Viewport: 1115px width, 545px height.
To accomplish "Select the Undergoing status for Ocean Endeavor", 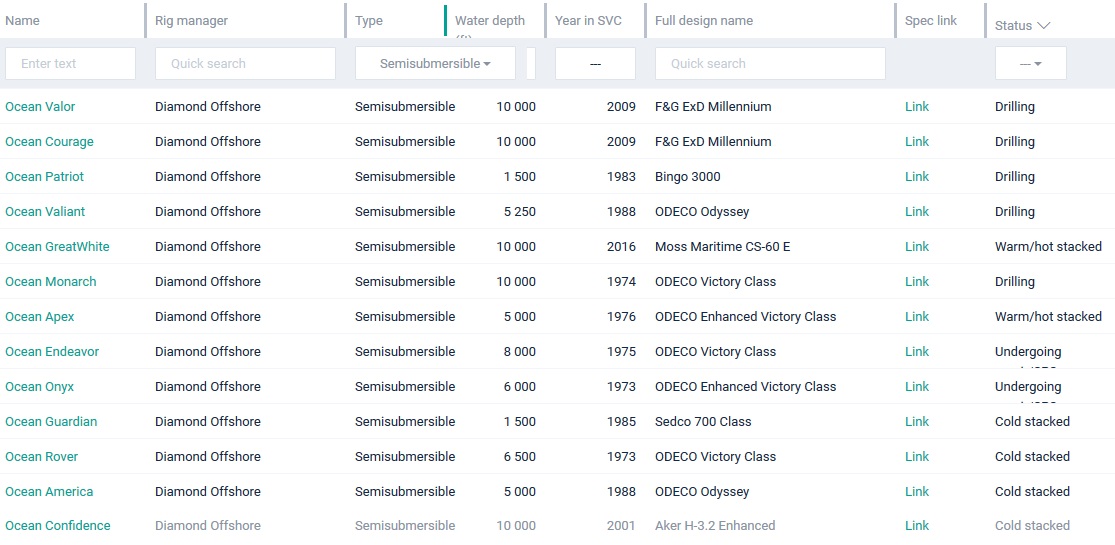I will [1028, 351].
